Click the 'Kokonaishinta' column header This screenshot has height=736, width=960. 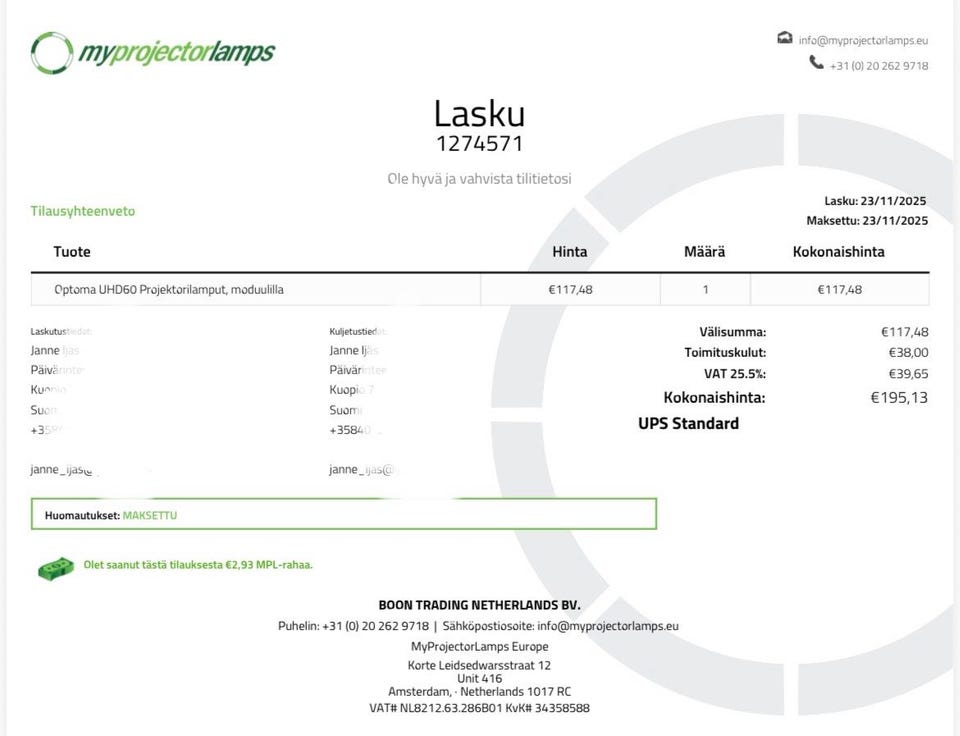coord(839,252)
